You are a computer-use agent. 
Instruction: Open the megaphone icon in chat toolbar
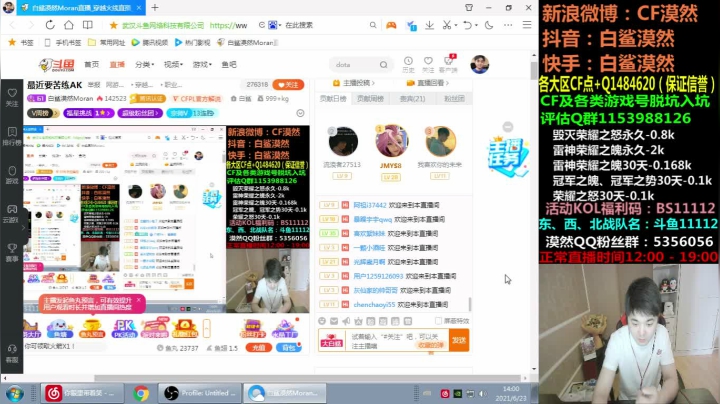(346, 321)
